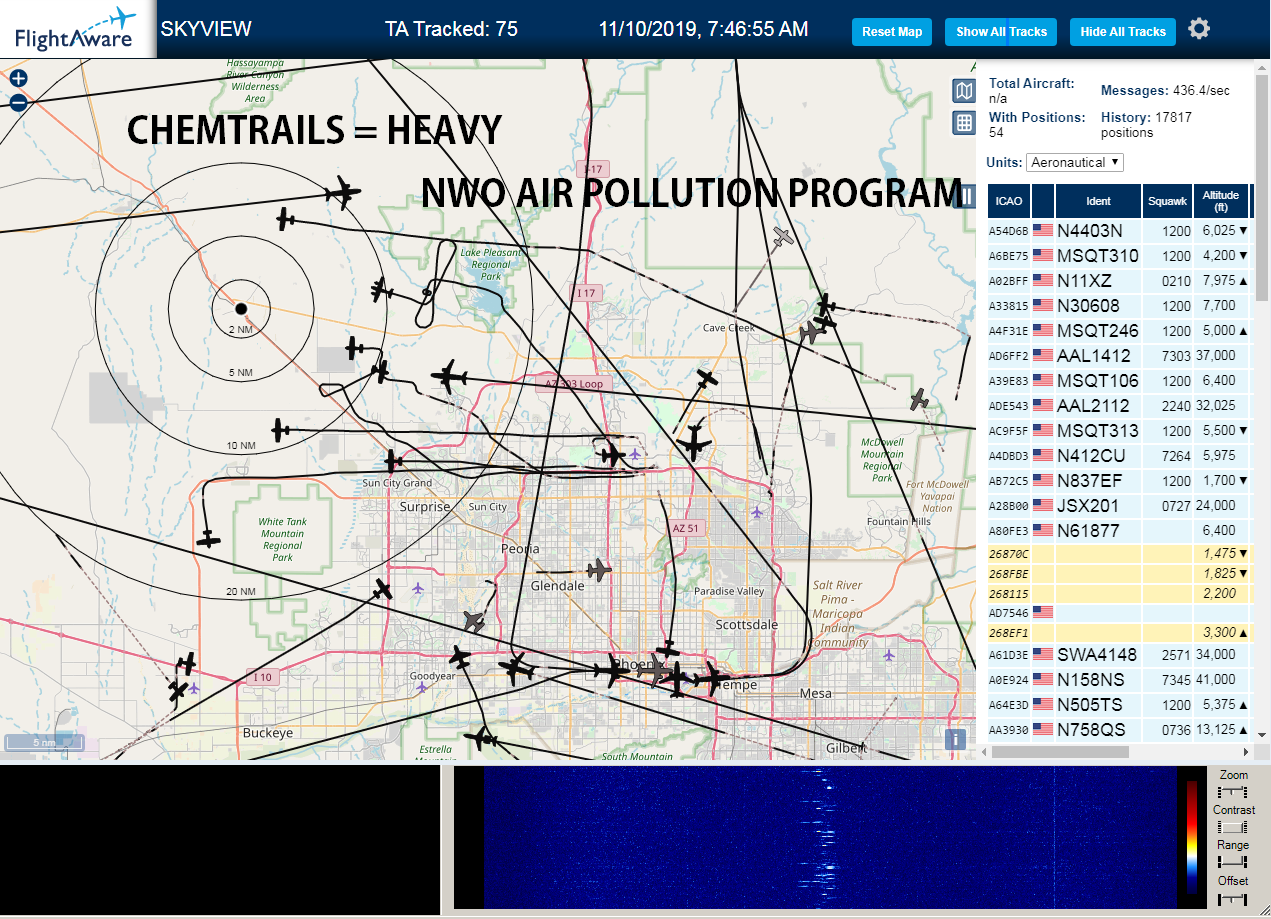Zoom in the map with plus button

(18, 78)
